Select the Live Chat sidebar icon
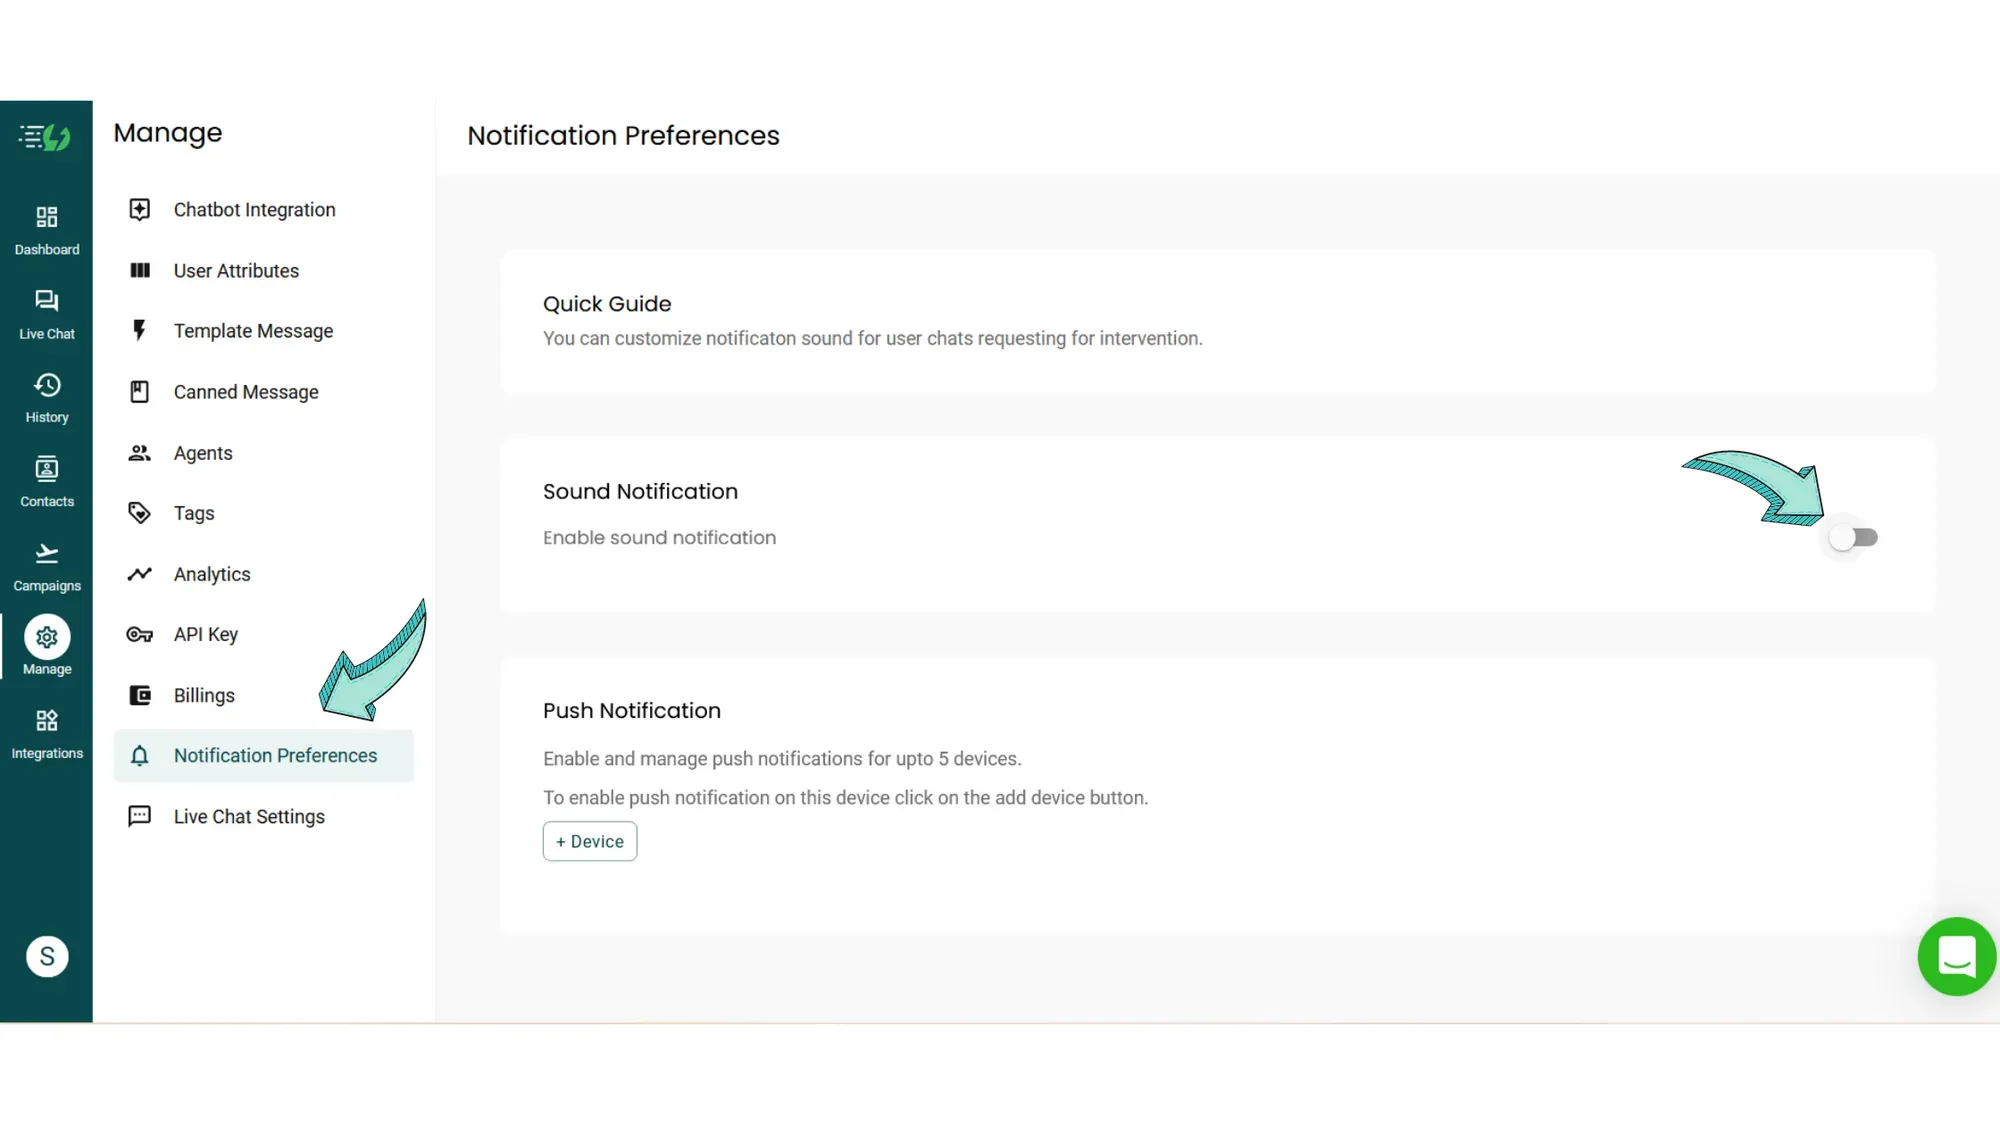The width and height of the screenshot is (2000, 1125). pos(46,312)
